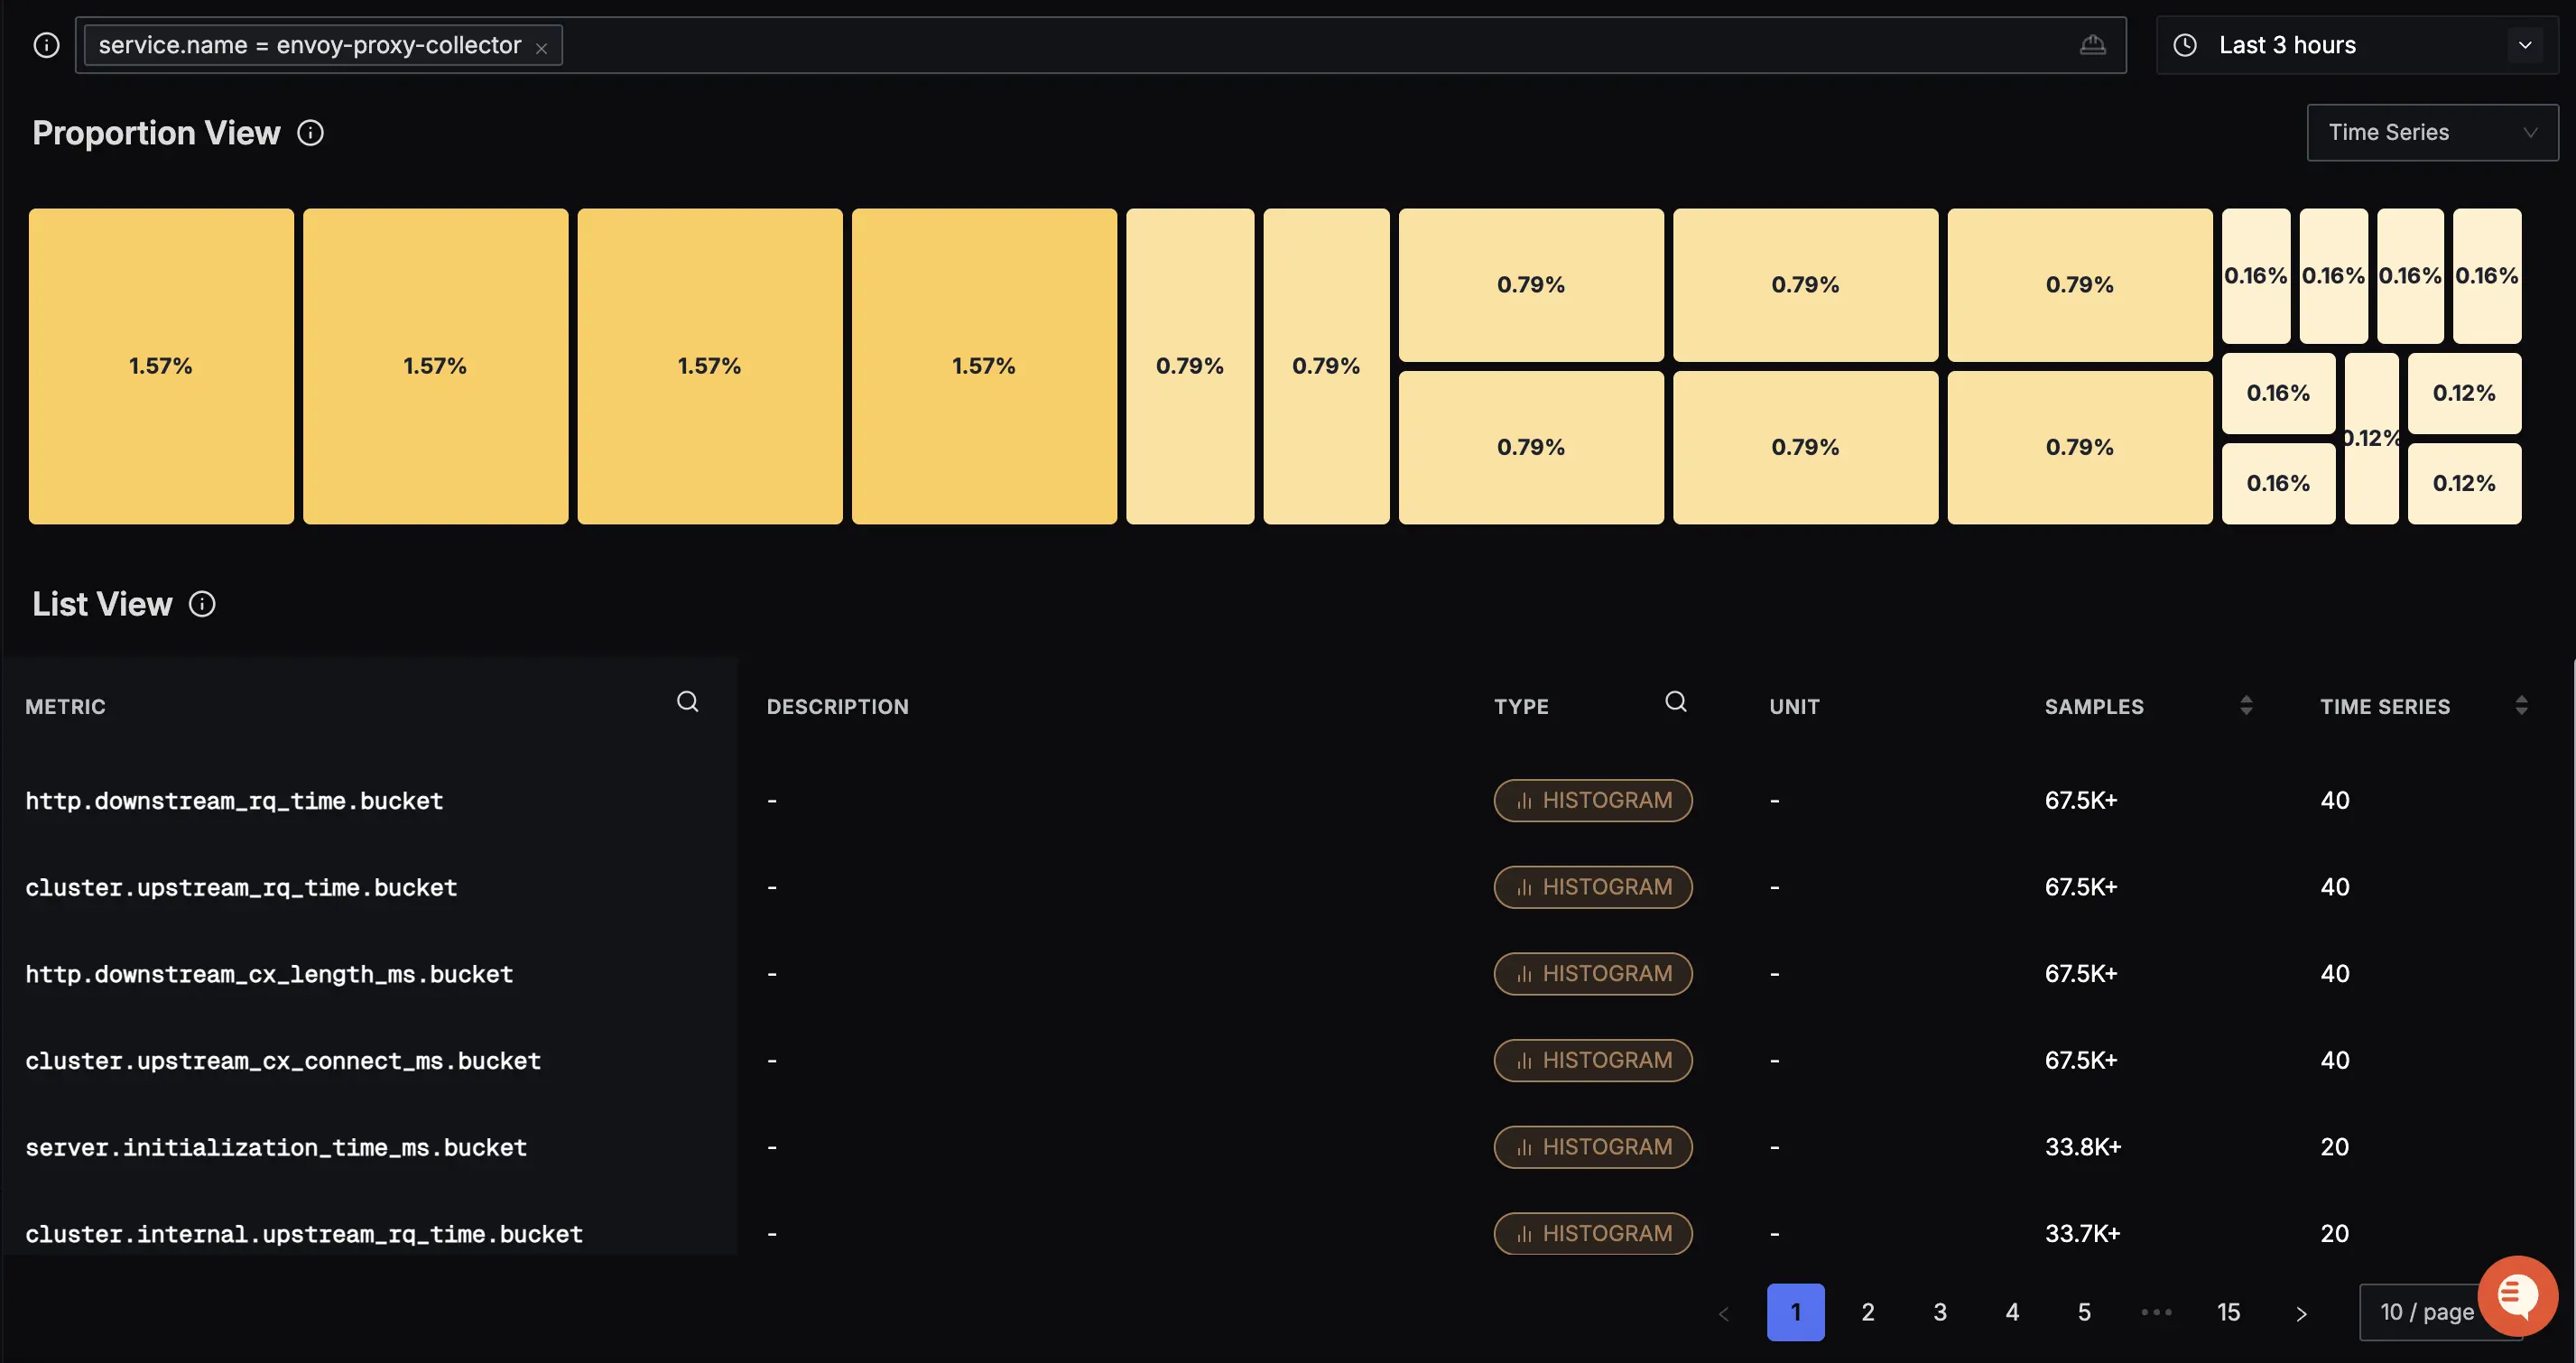This screenshot has height=1363, width=2576.
Task: Toggle sorting on the TIME SERIES column
Action: [2522, 704]
